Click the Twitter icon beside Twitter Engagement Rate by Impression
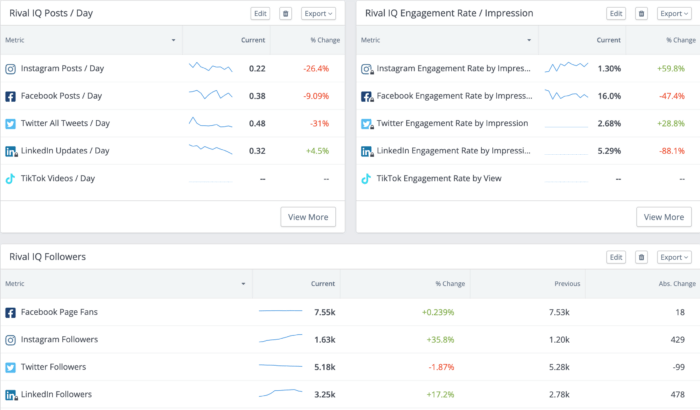700x410 pixels. click(x=367, y=124)
